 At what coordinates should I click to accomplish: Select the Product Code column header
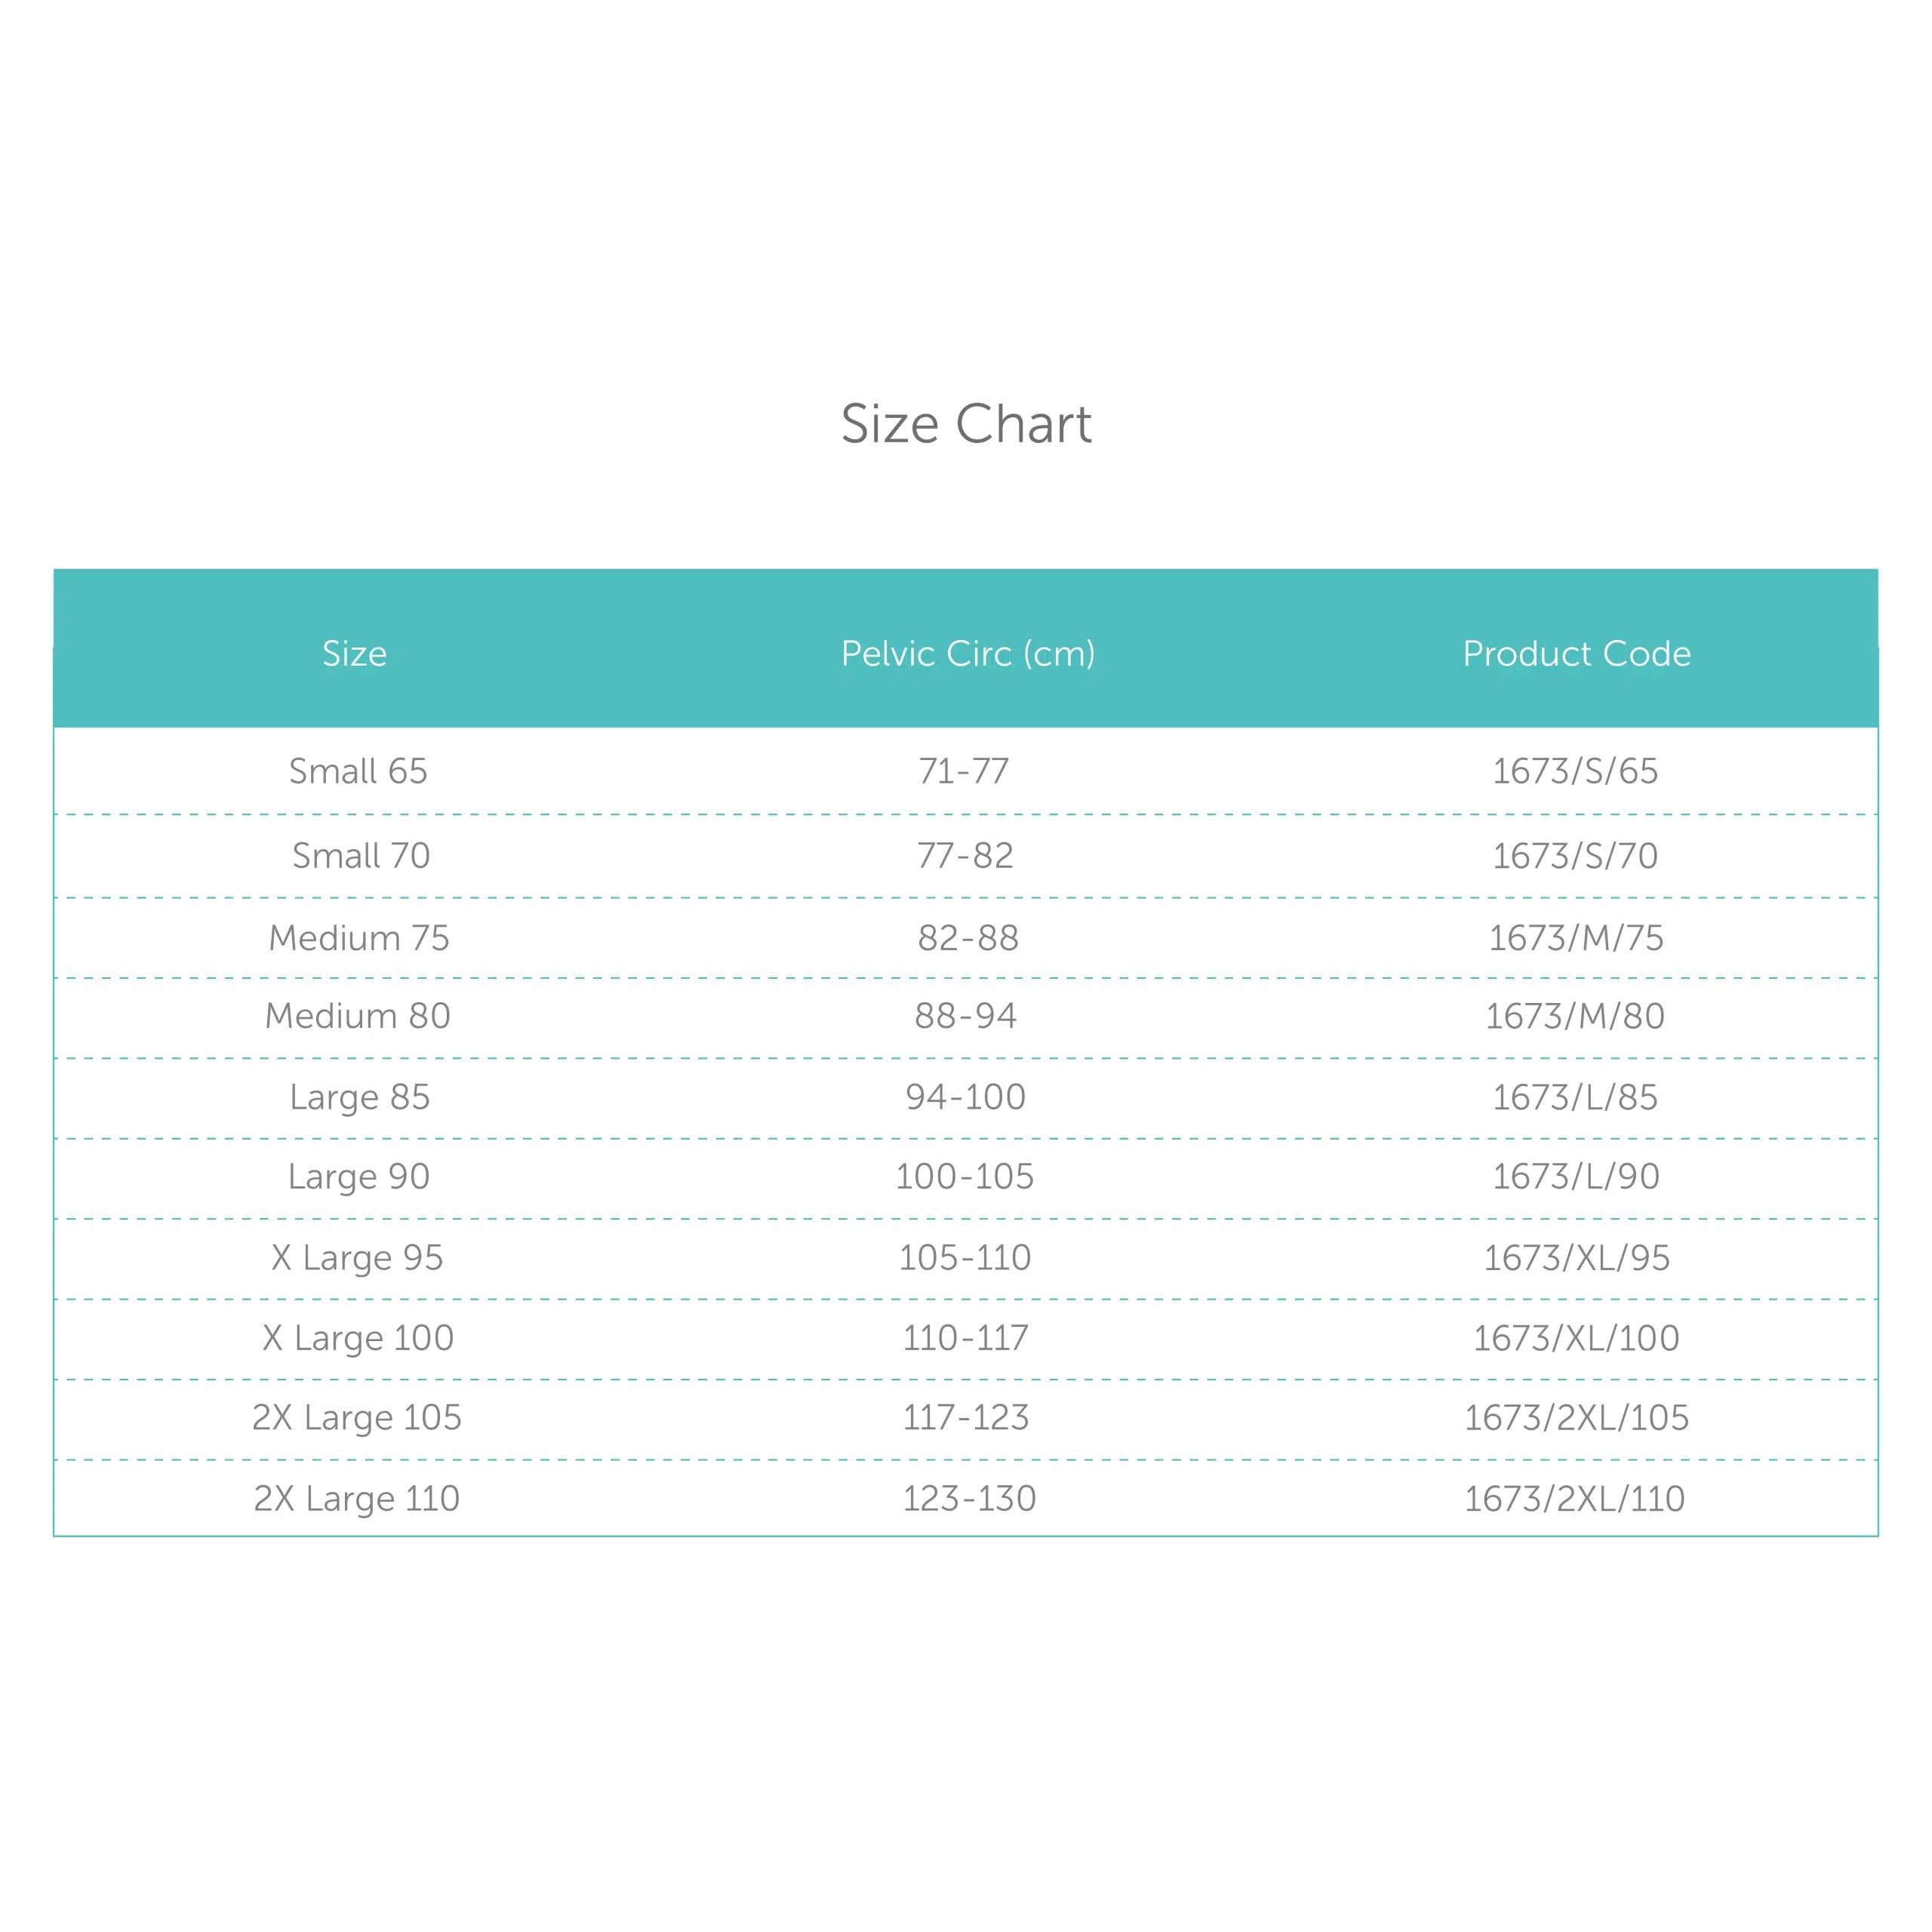pyautogui.click(x=1576, y=653)
